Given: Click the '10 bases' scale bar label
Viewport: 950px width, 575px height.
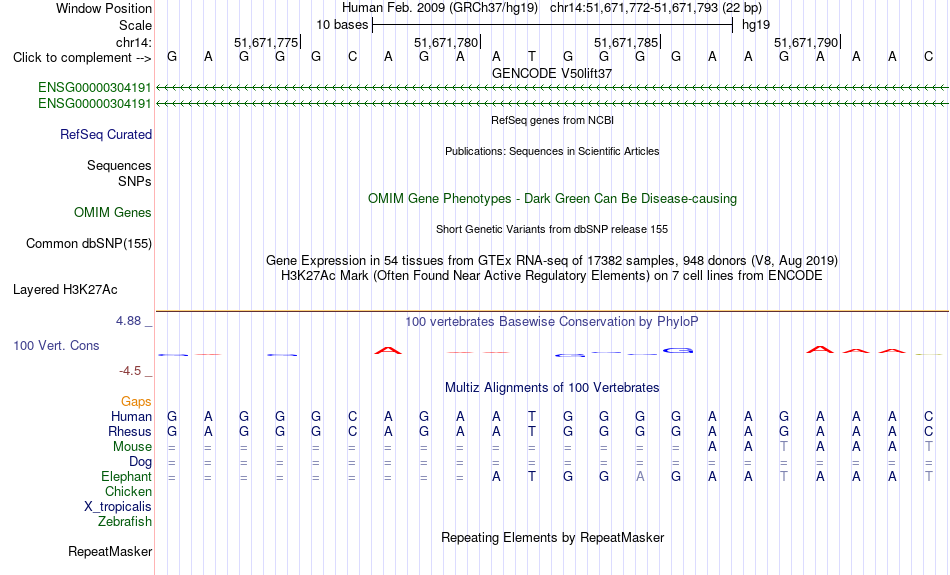Looking at the screenshot, I should click(x=342, y=25).
